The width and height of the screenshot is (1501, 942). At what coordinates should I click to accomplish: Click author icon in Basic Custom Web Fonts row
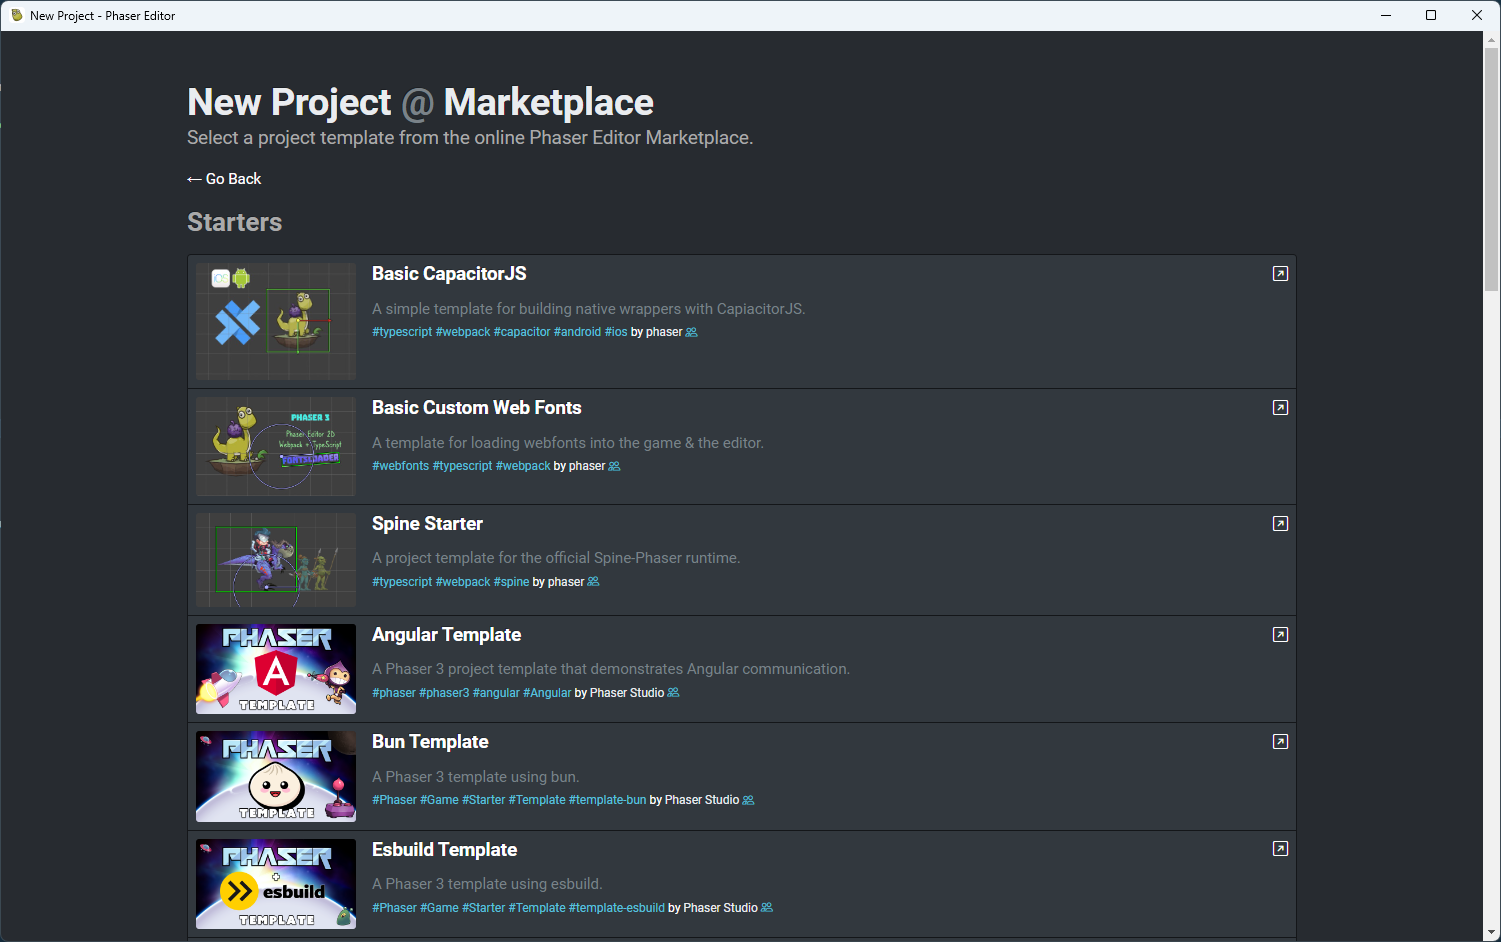614,466
